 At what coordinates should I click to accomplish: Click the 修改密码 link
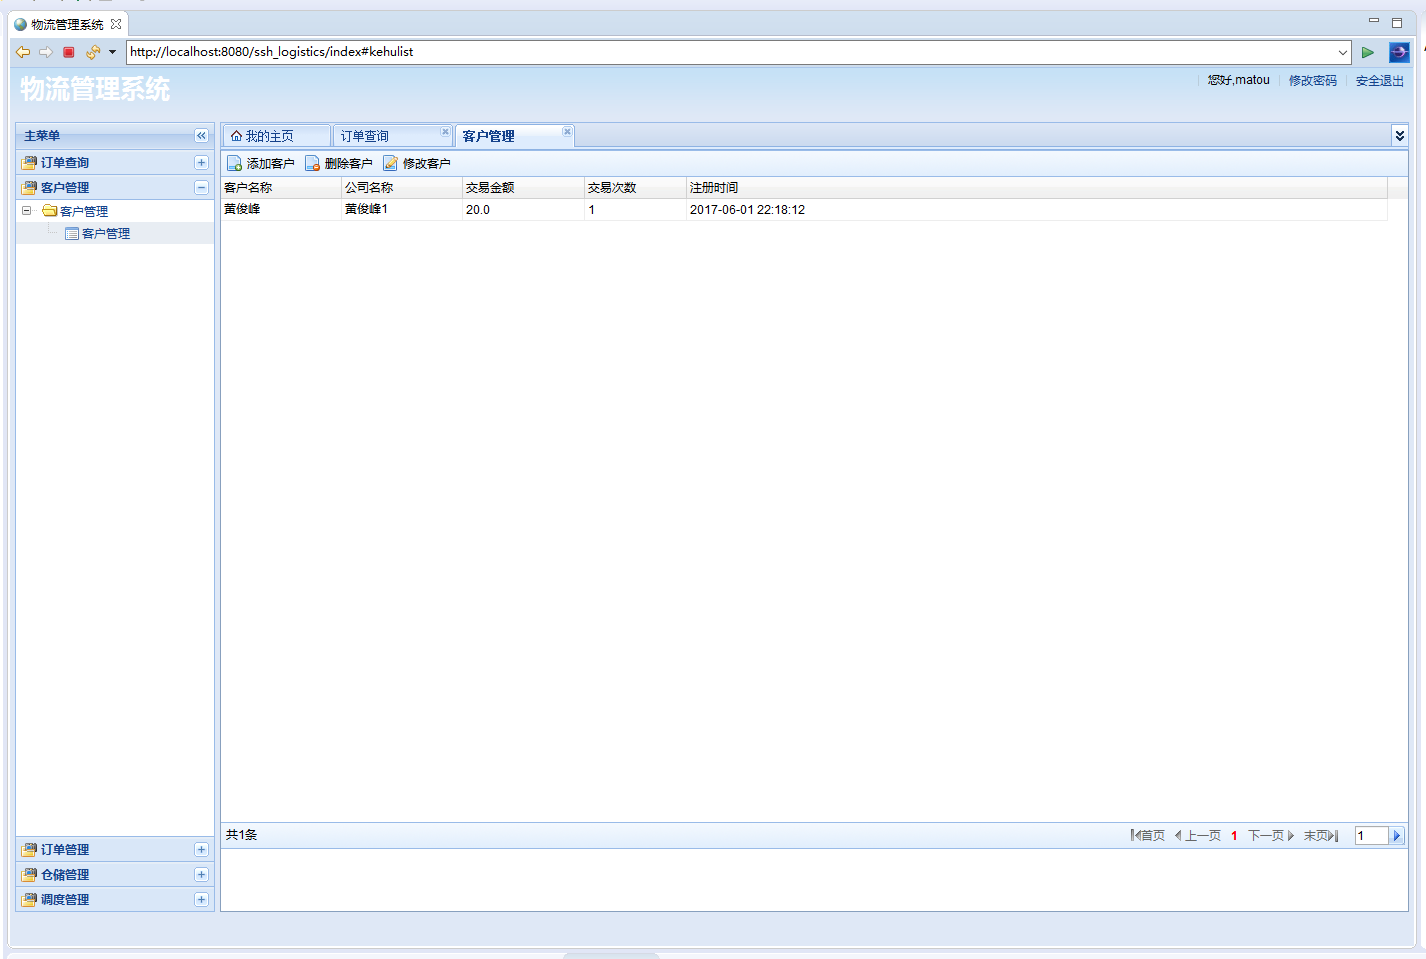point(1312,81)
